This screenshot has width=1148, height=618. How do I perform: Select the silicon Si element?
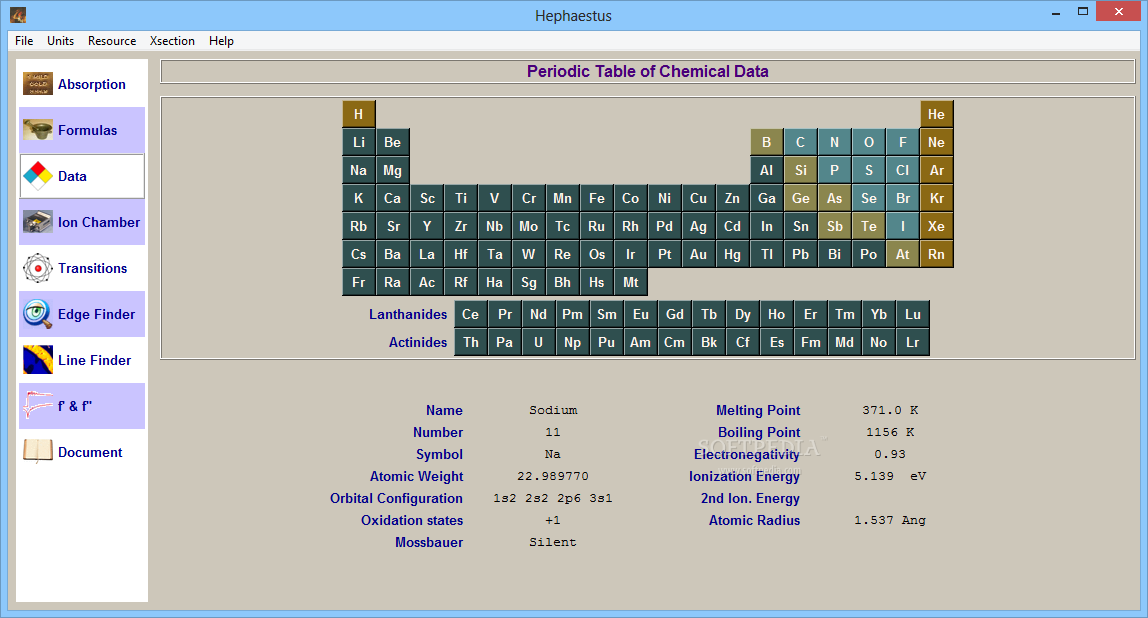tap(800, 170)
